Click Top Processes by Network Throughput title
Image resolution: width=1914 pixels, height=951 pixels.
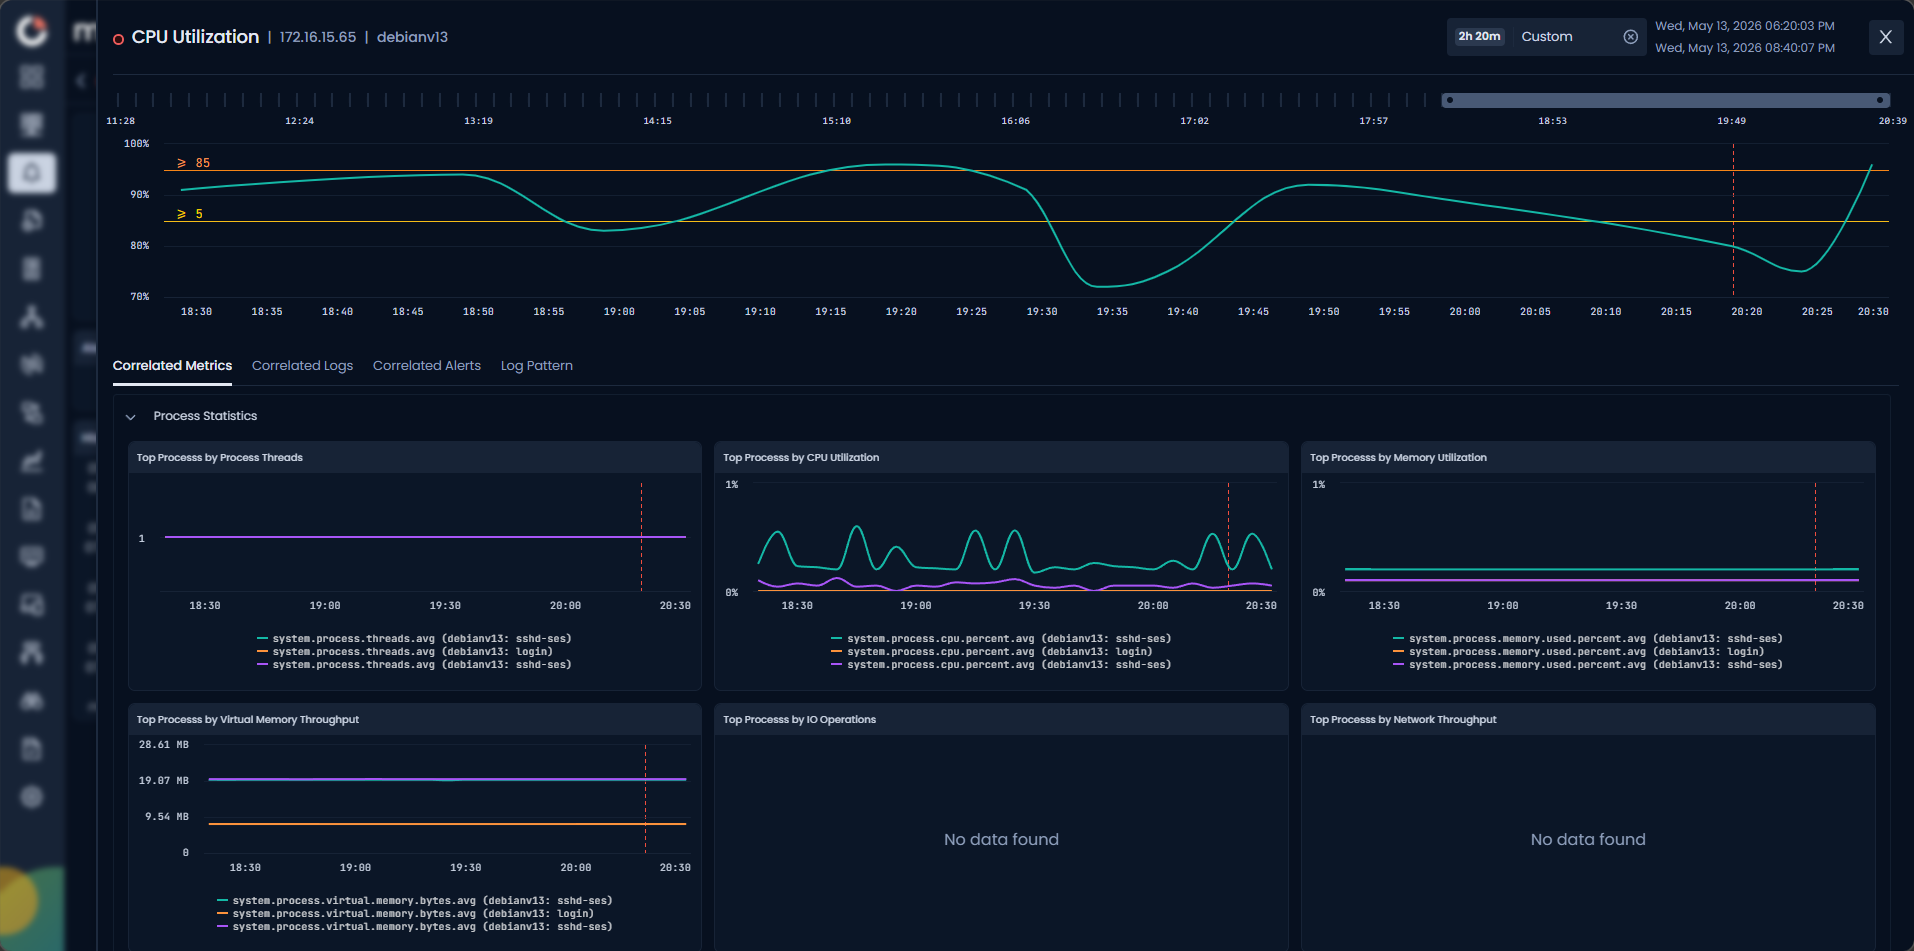(1403, 720)
